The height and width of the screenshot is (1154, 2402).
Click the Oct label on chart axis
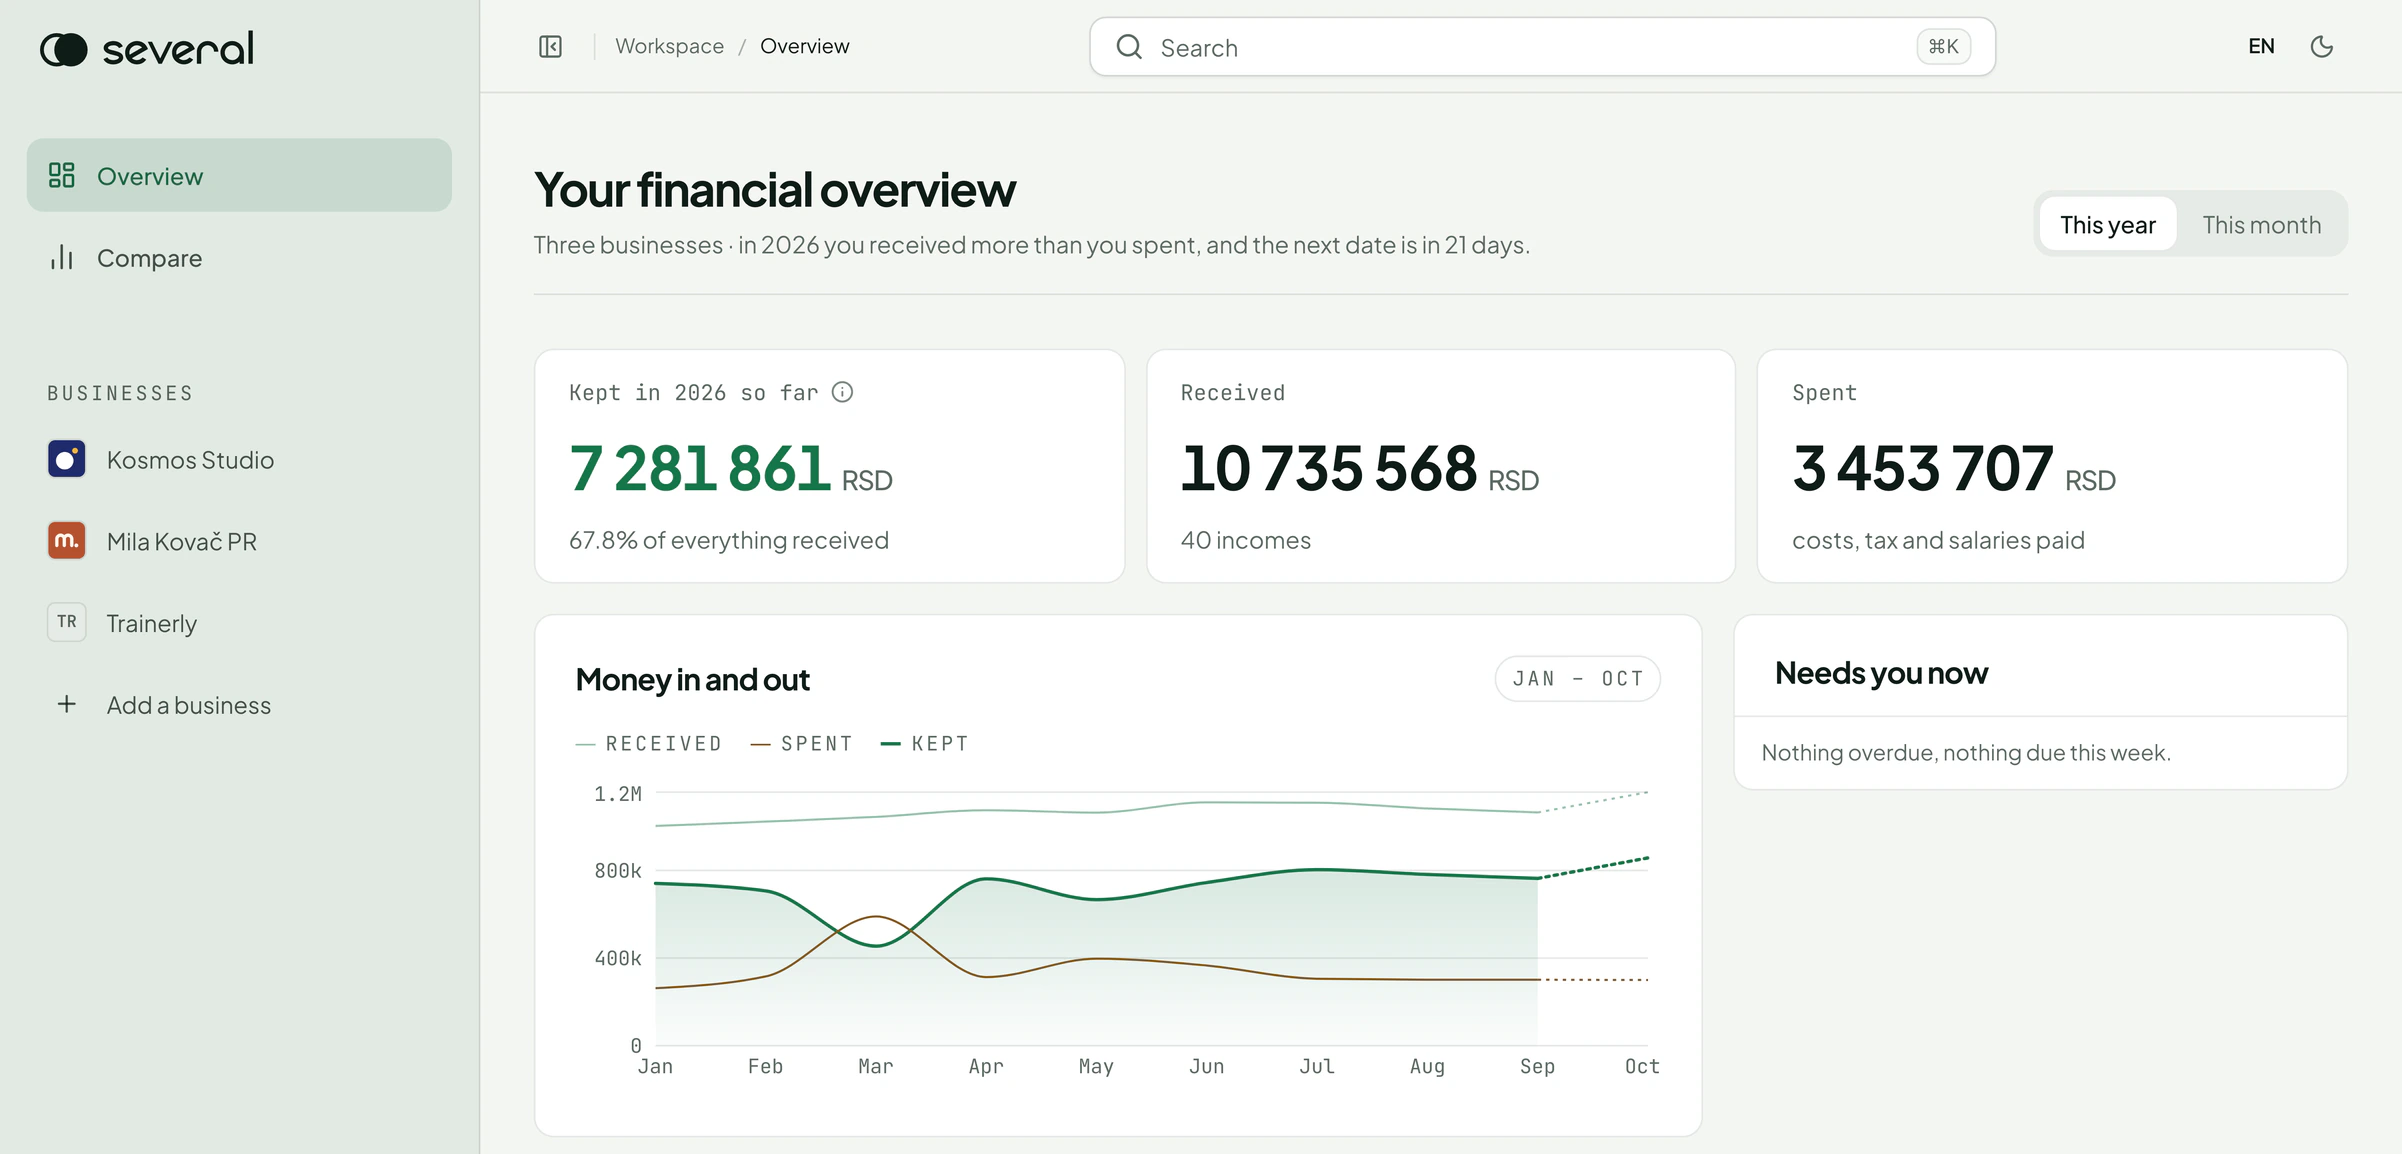[x=1642, y=1066]
